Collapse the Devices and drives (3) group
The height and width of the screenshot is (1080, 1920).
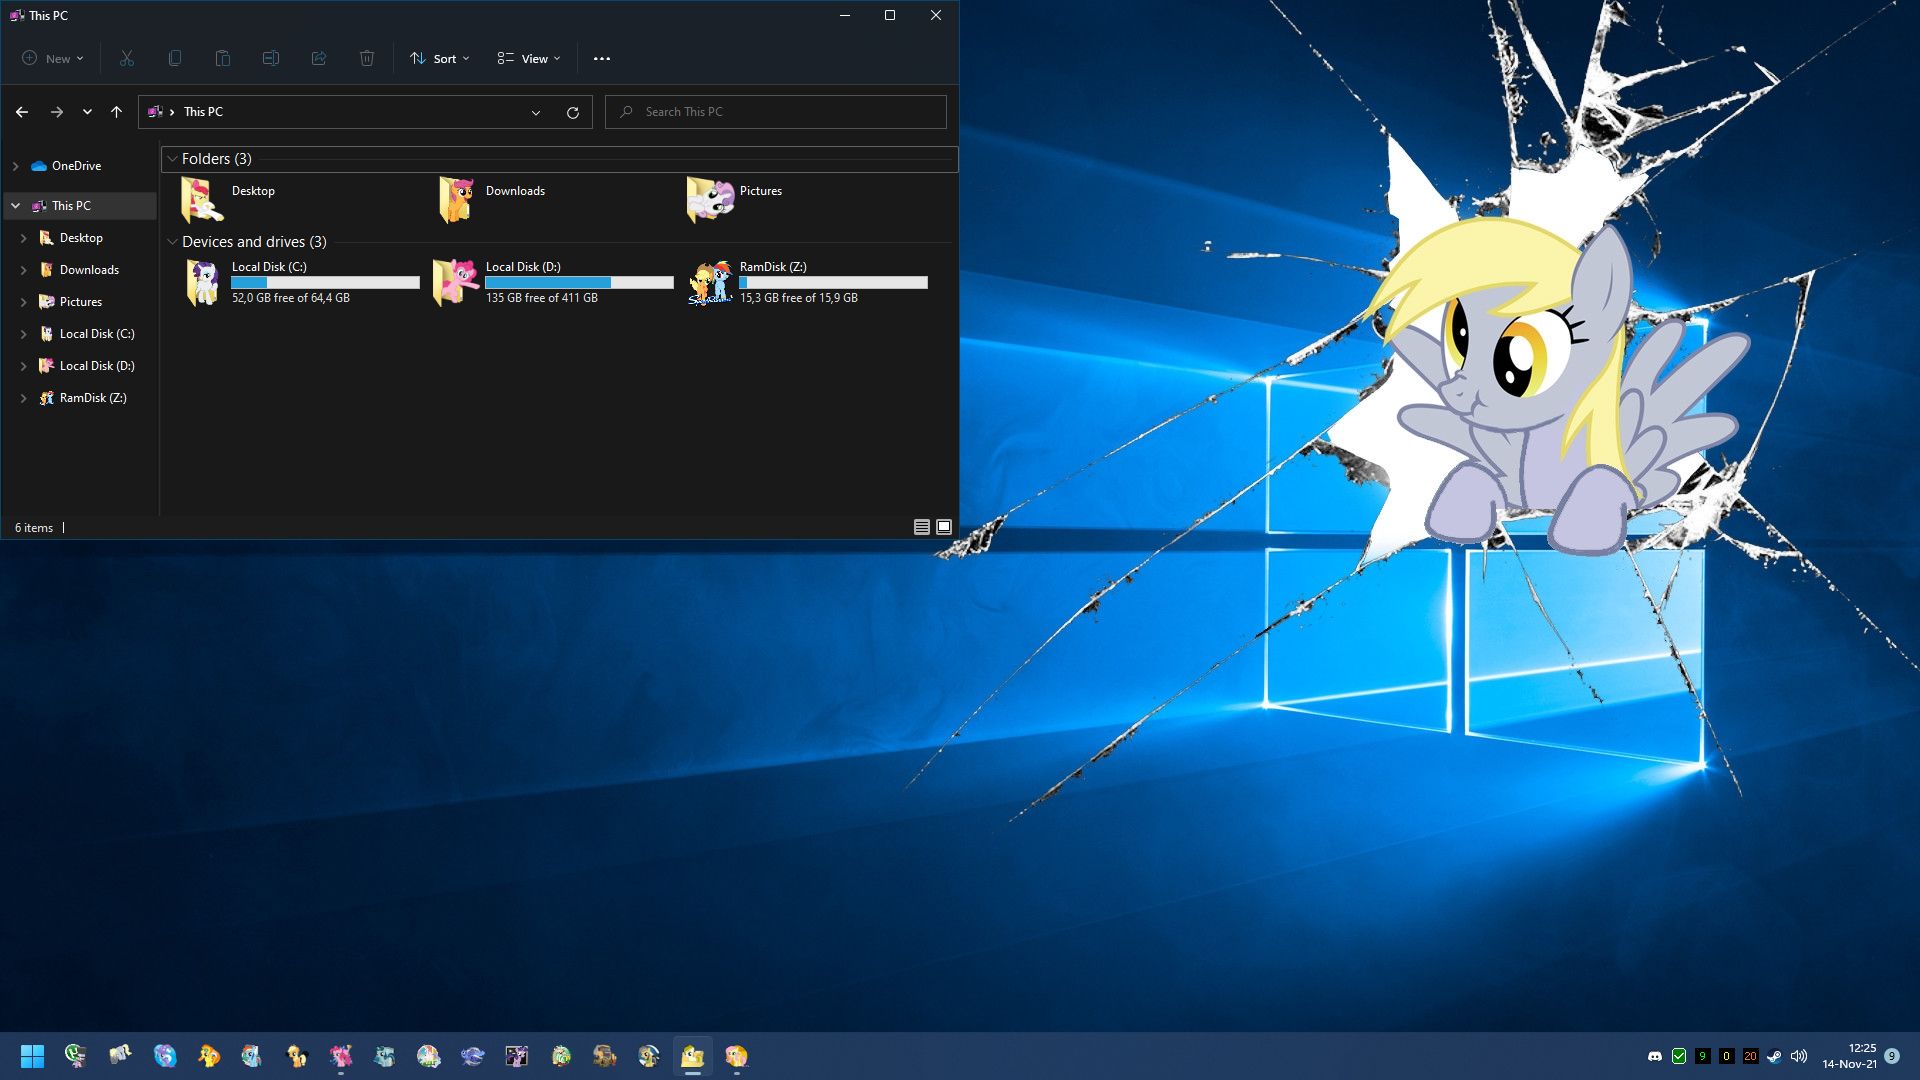tap(172, 242)
